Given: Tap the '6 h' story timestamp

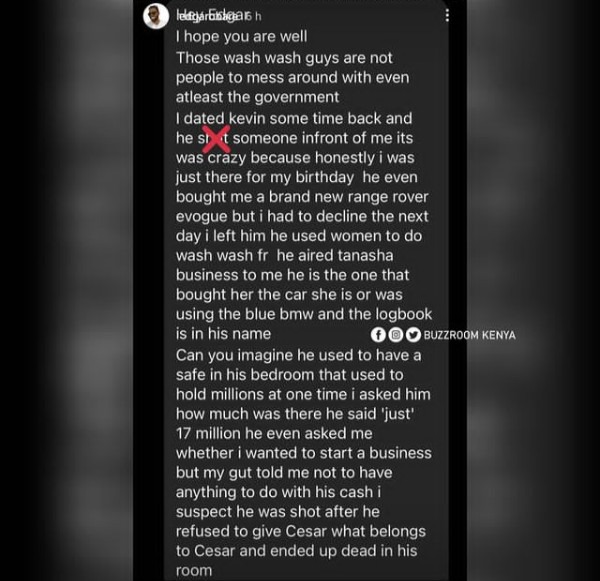Looking at the screenshot, I should (254, 16).
